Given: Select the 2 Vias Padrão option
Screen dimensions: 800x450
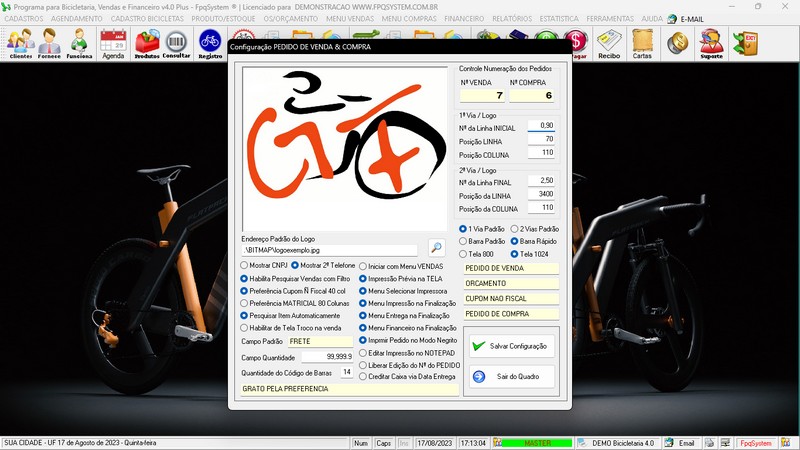Looking at the screenshot, I should click(x=515, y=229).
